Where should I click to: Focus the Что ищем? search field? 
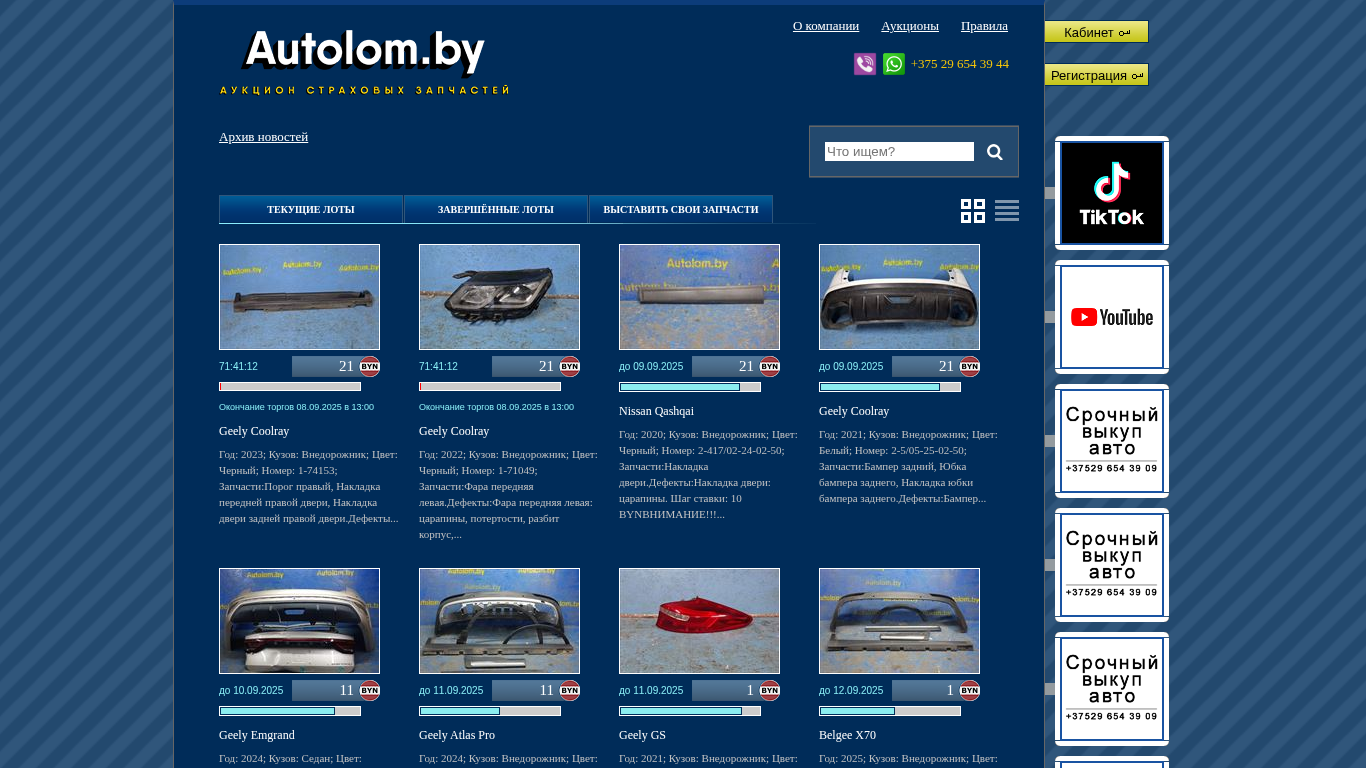899,152
